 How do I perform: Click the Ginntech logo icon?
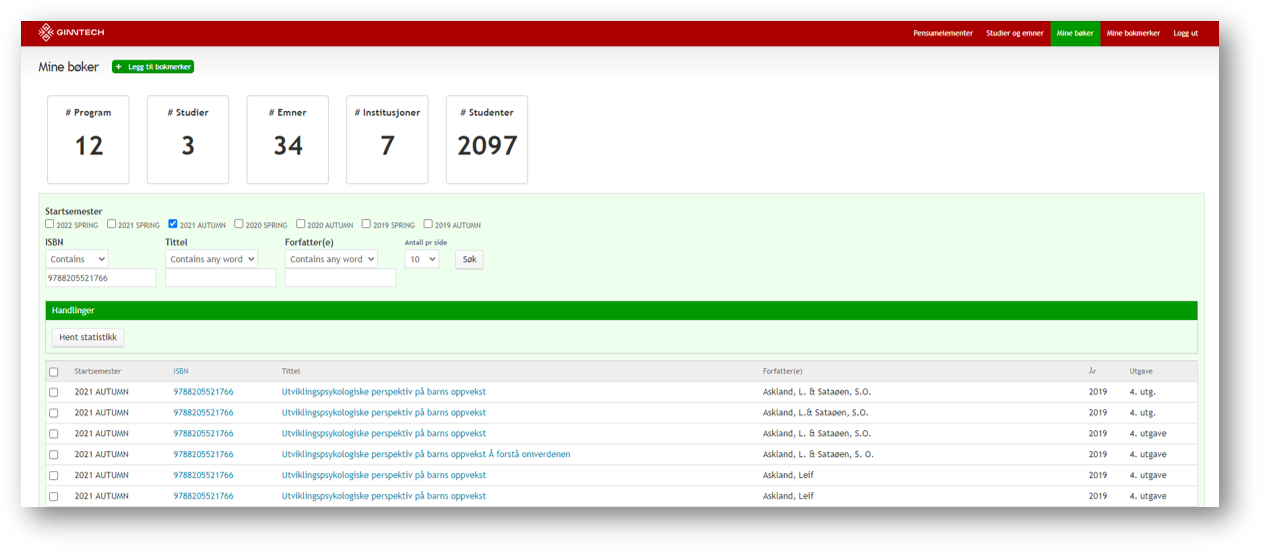click(46, 33)
